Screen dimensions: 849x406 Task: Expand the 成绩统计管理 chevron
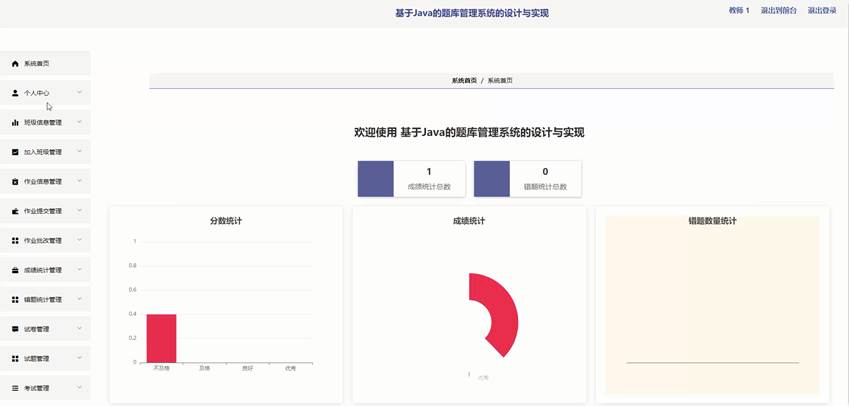(x=80, y=270)
